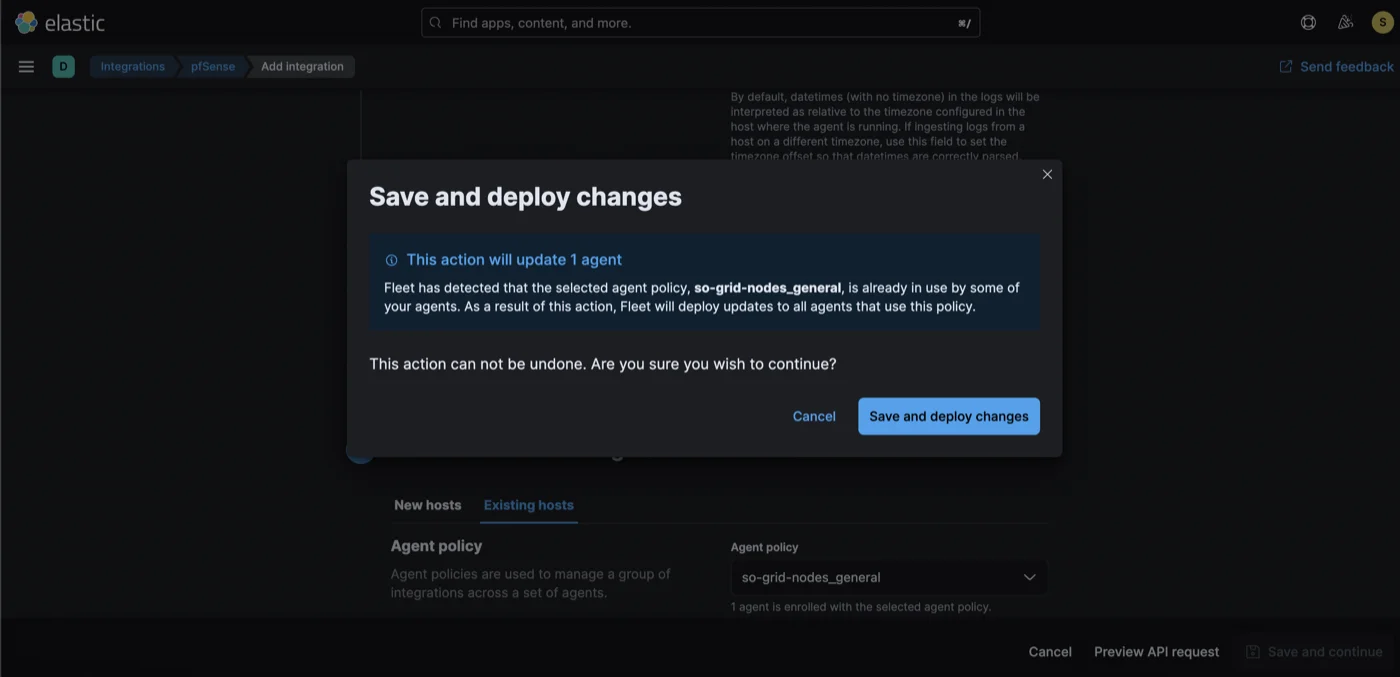
Task: Close the Save and deploy dialog
Action: pos(1047,174)
